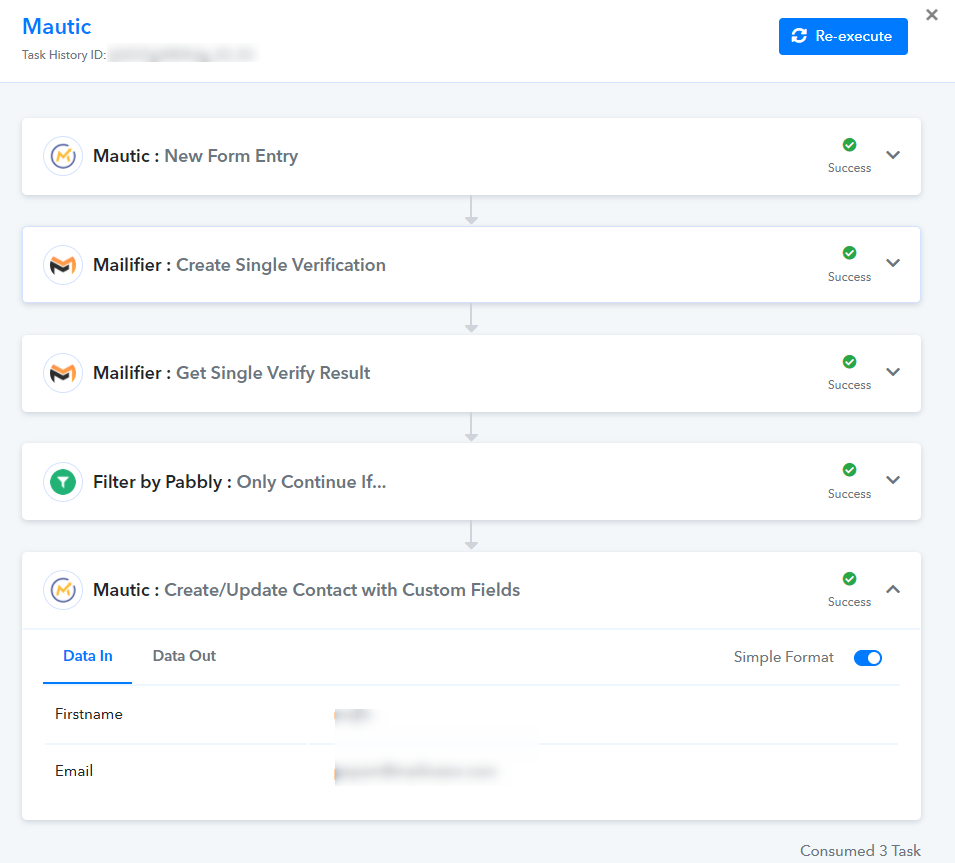The width and height of the screenshot is (955, 863).
Task: Click the green success checkmark on Create/Update Contact step
Action: coord(849,579)
